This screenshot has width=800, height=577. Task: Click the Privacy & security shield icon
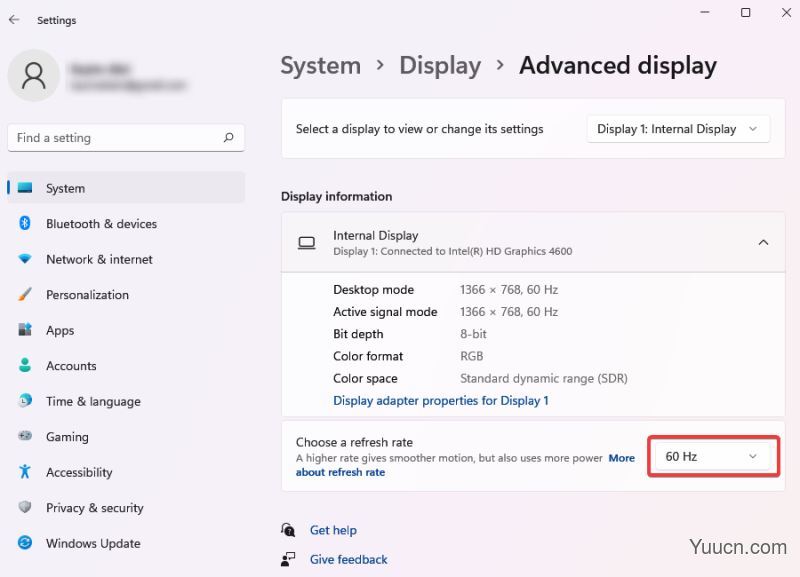24,507
